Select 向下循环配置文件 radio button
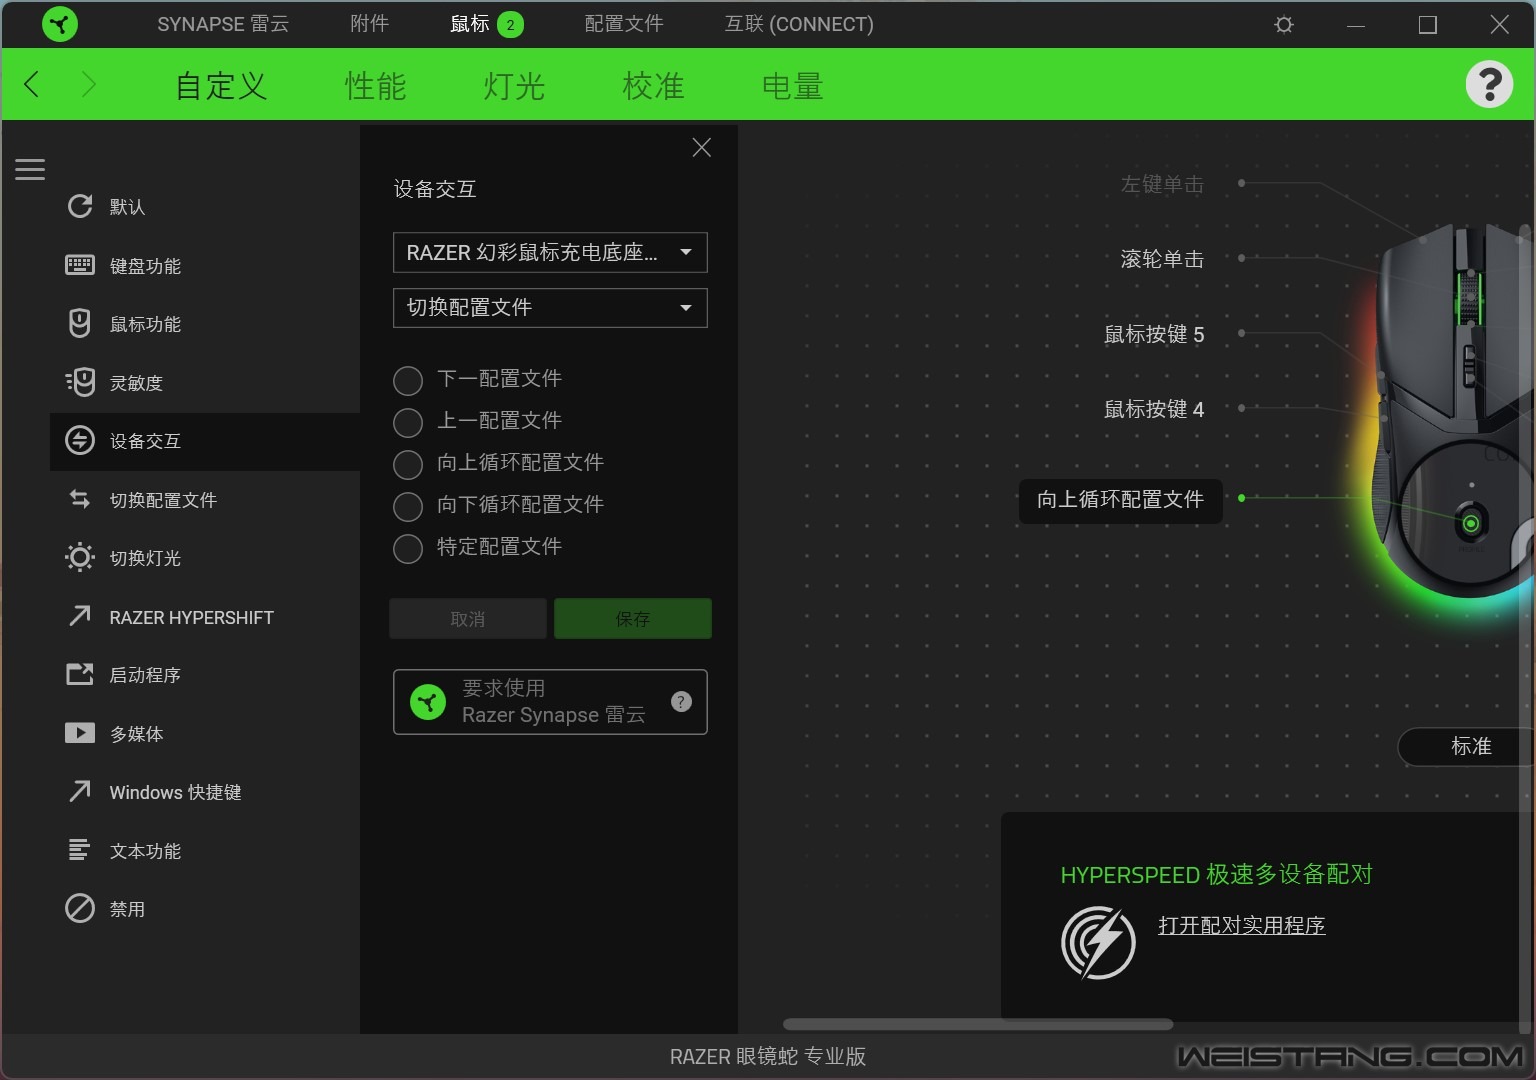Screen dimensions: 1536x1080 [x=408, y=507]
